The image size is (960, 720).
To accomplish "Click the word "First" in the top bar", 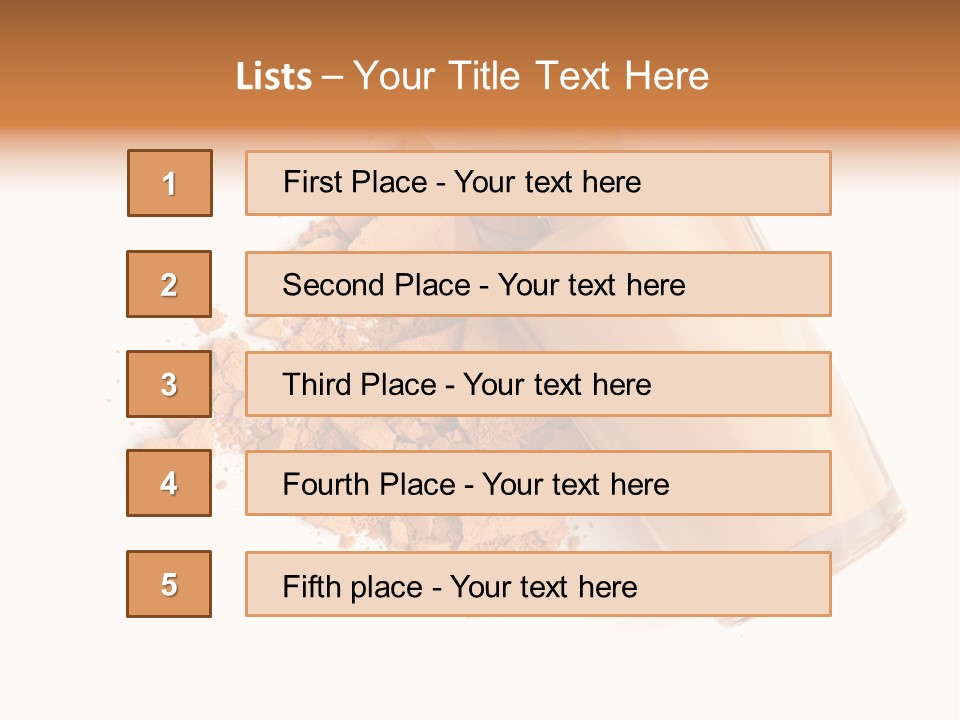I will click(x=312, y=182).
